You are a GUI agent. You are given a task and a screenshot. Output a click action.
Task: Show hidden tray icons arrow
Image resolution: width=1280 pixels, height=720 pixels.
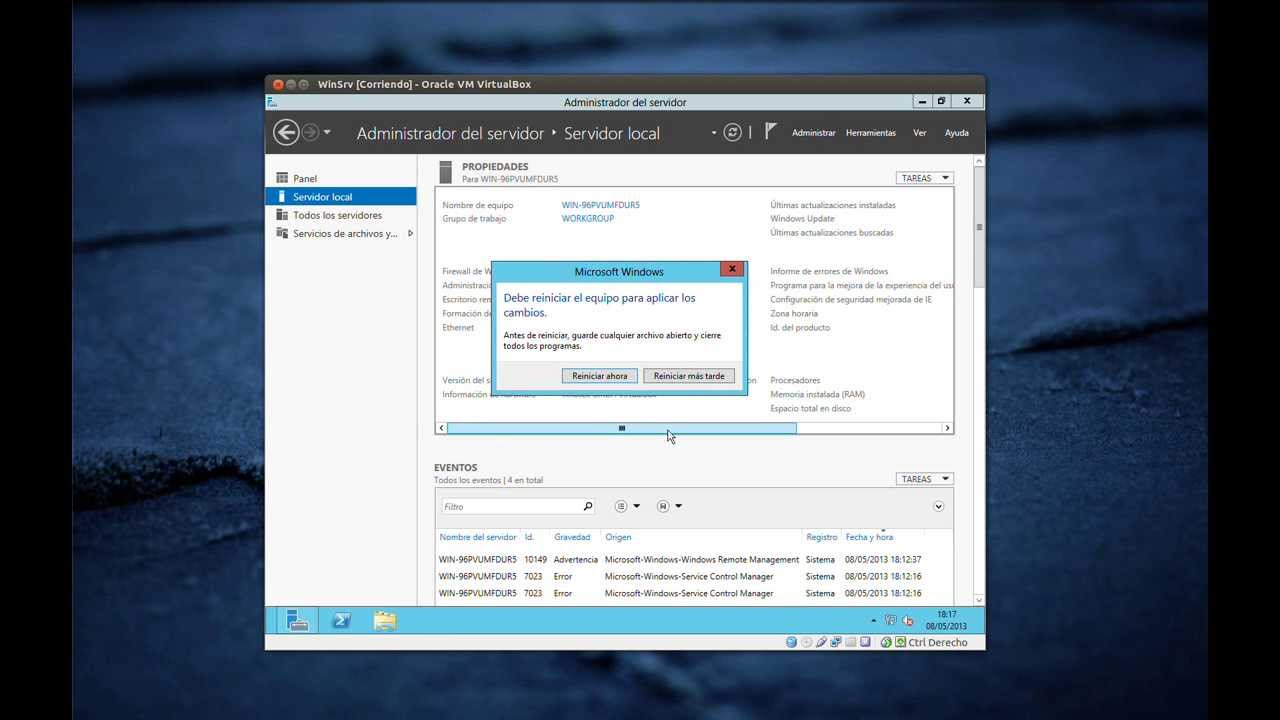pyautogui.click(x=873, y=621)
